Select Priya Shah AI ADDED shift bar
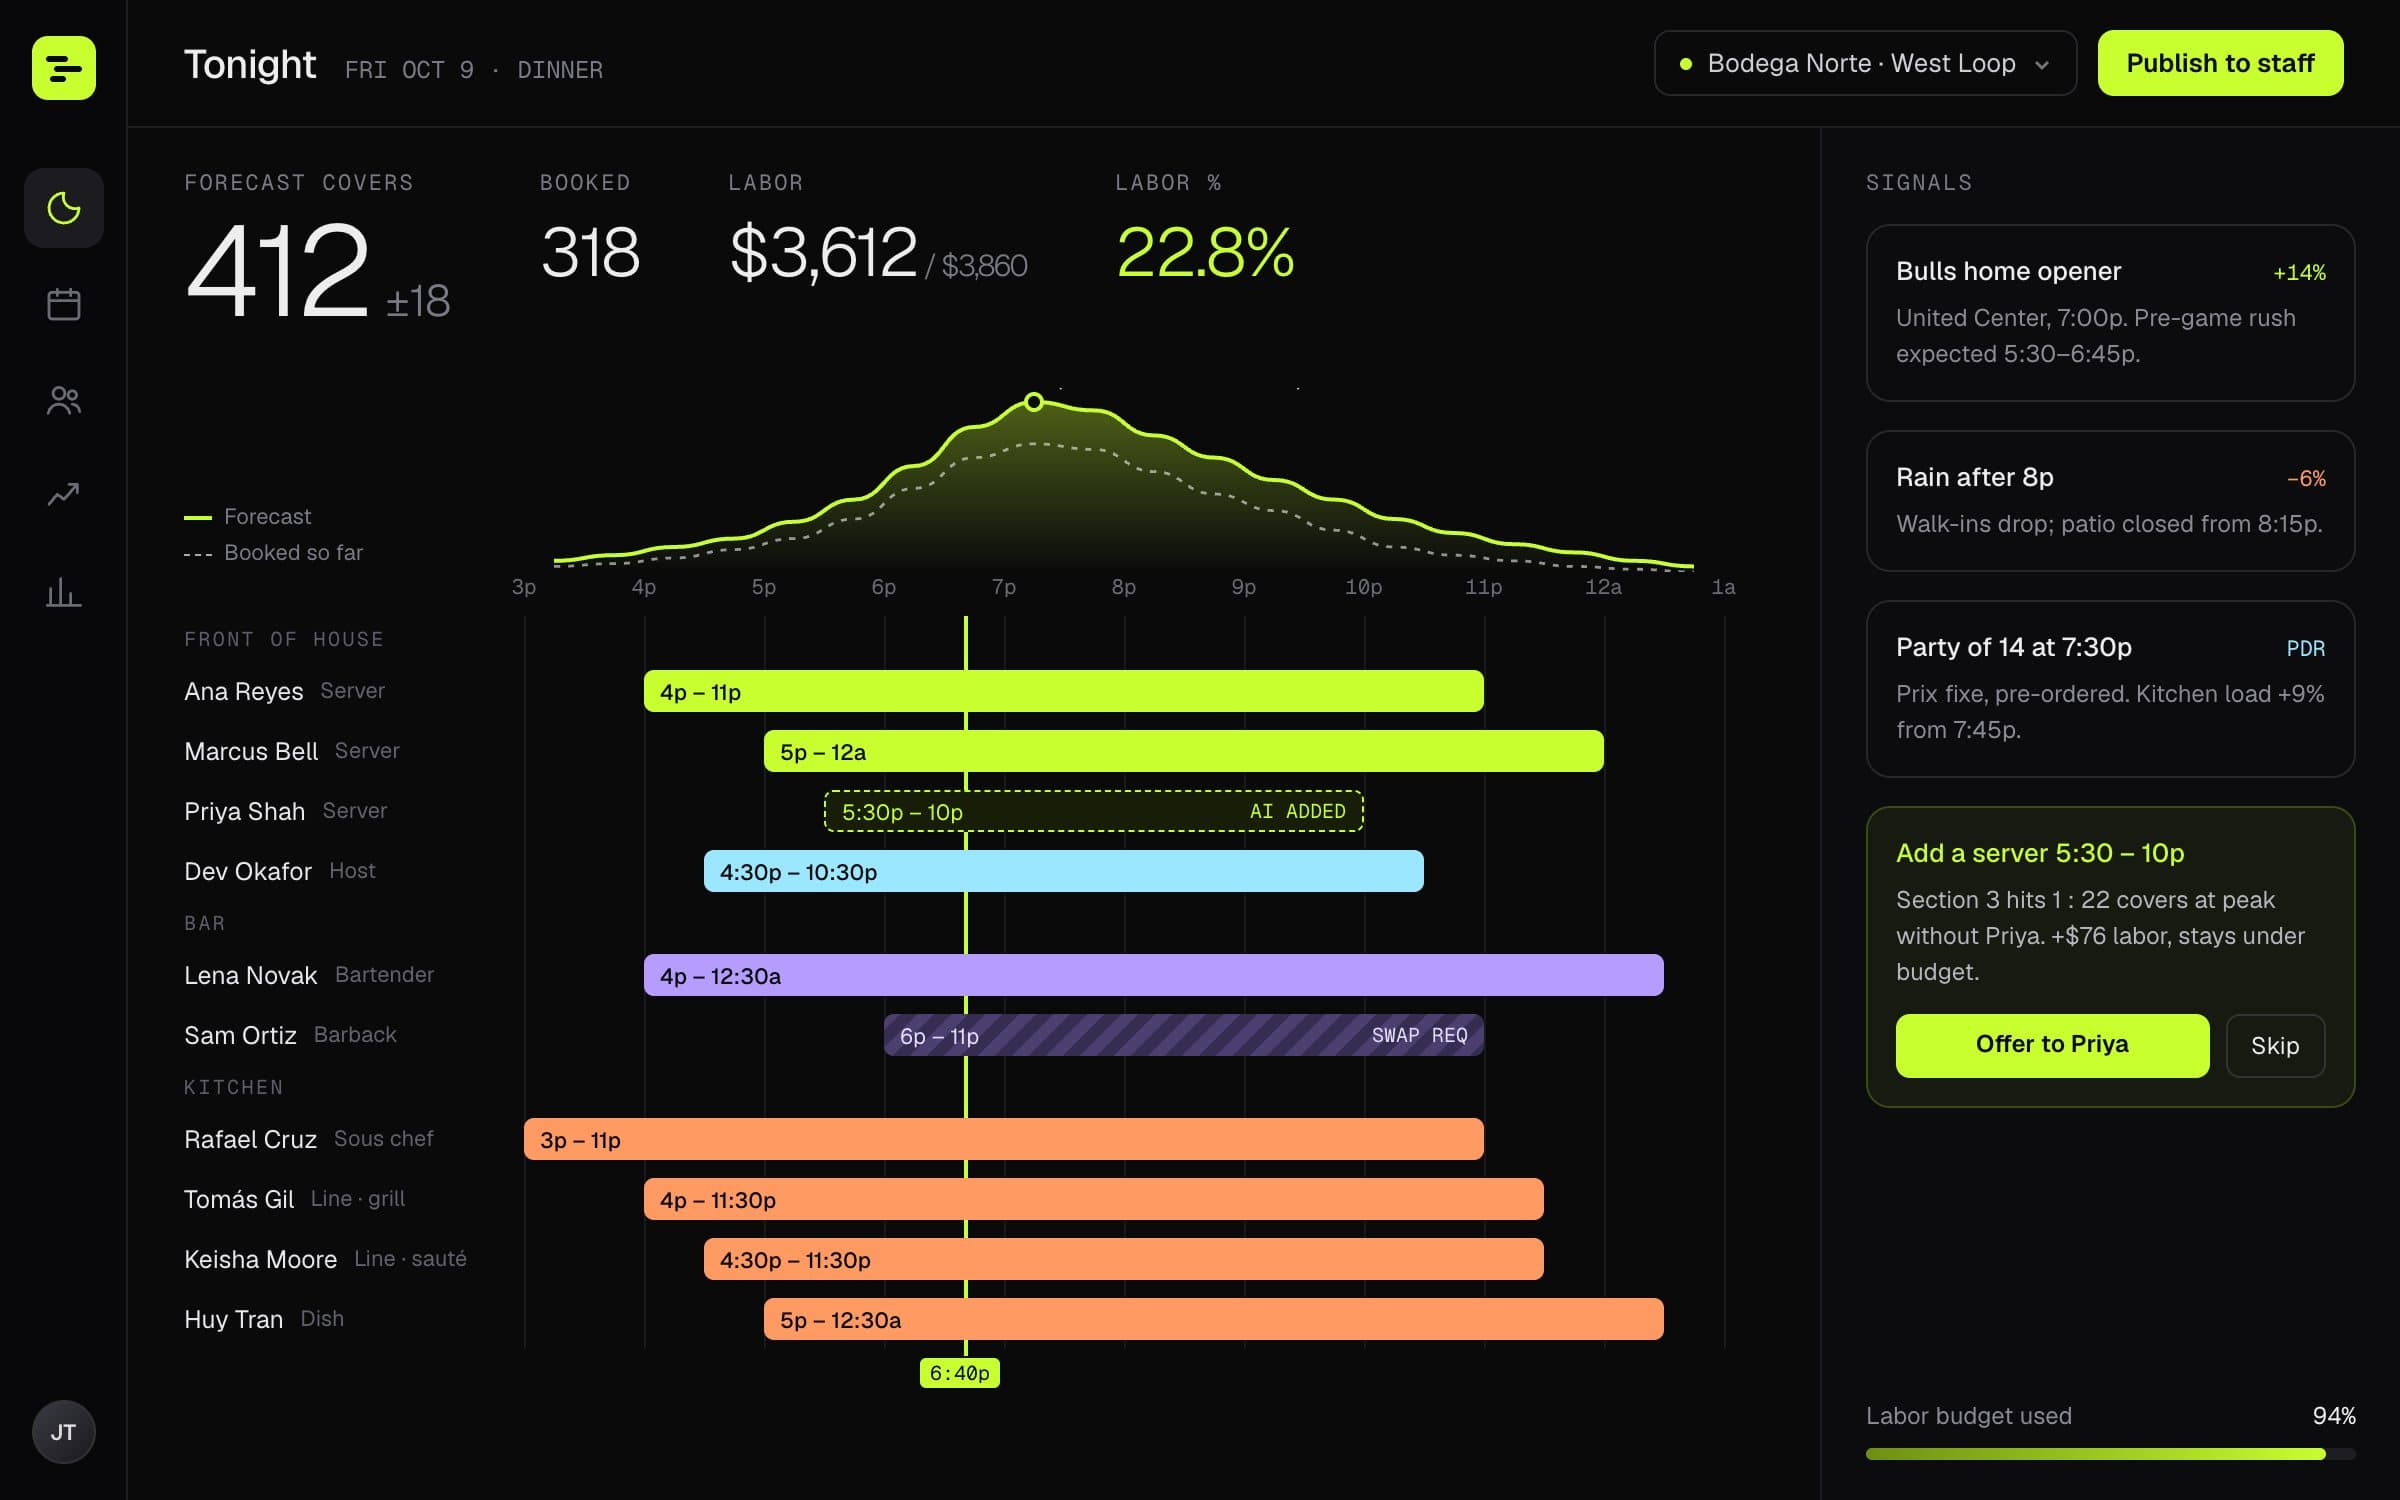This screenshot has width=2400, height=1500. pyautogui.click(x=1094, y=811)
